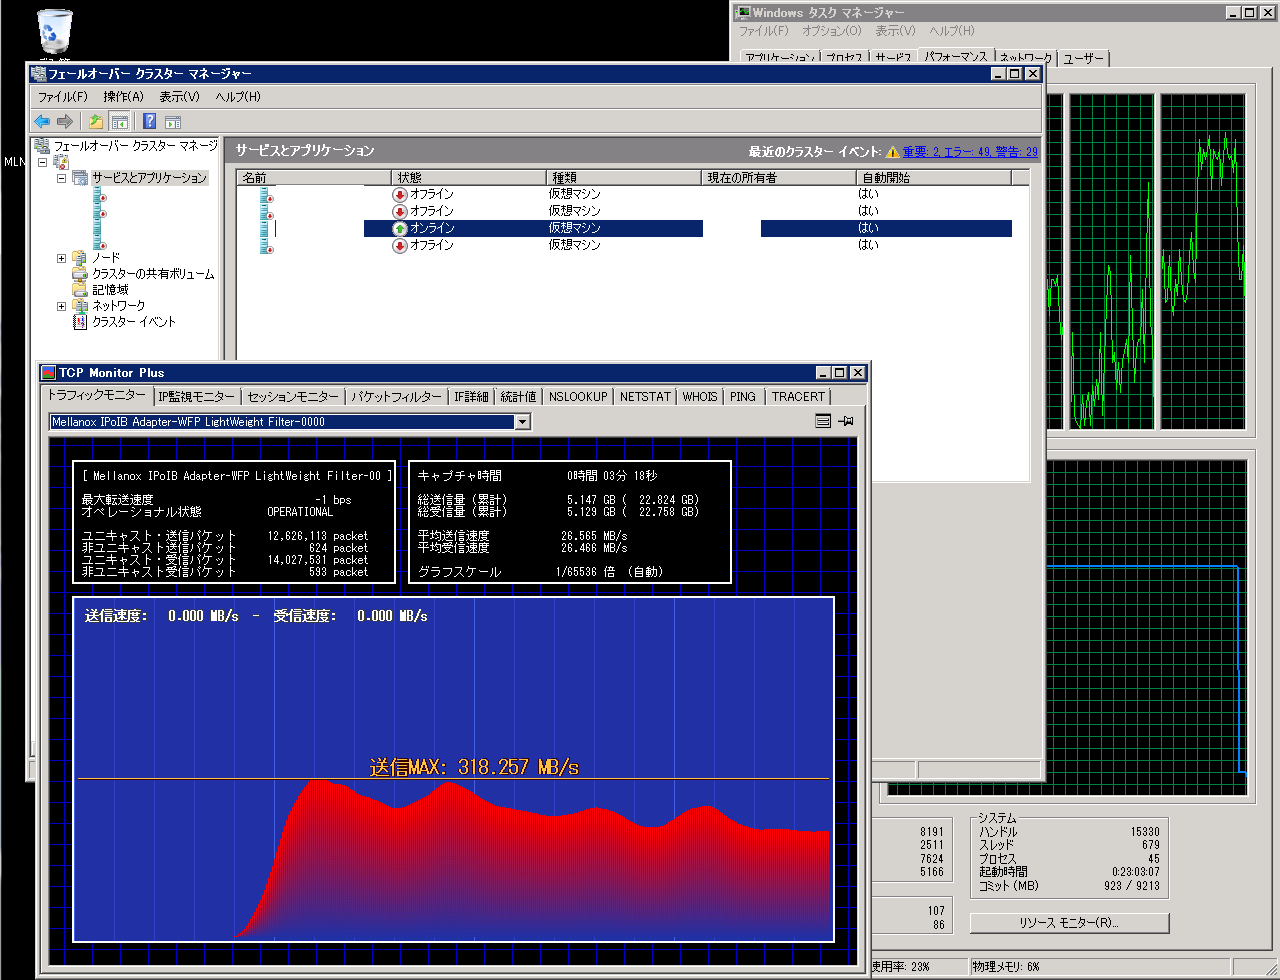Toggle the Show/Hide console tree icon

point(119,122)
